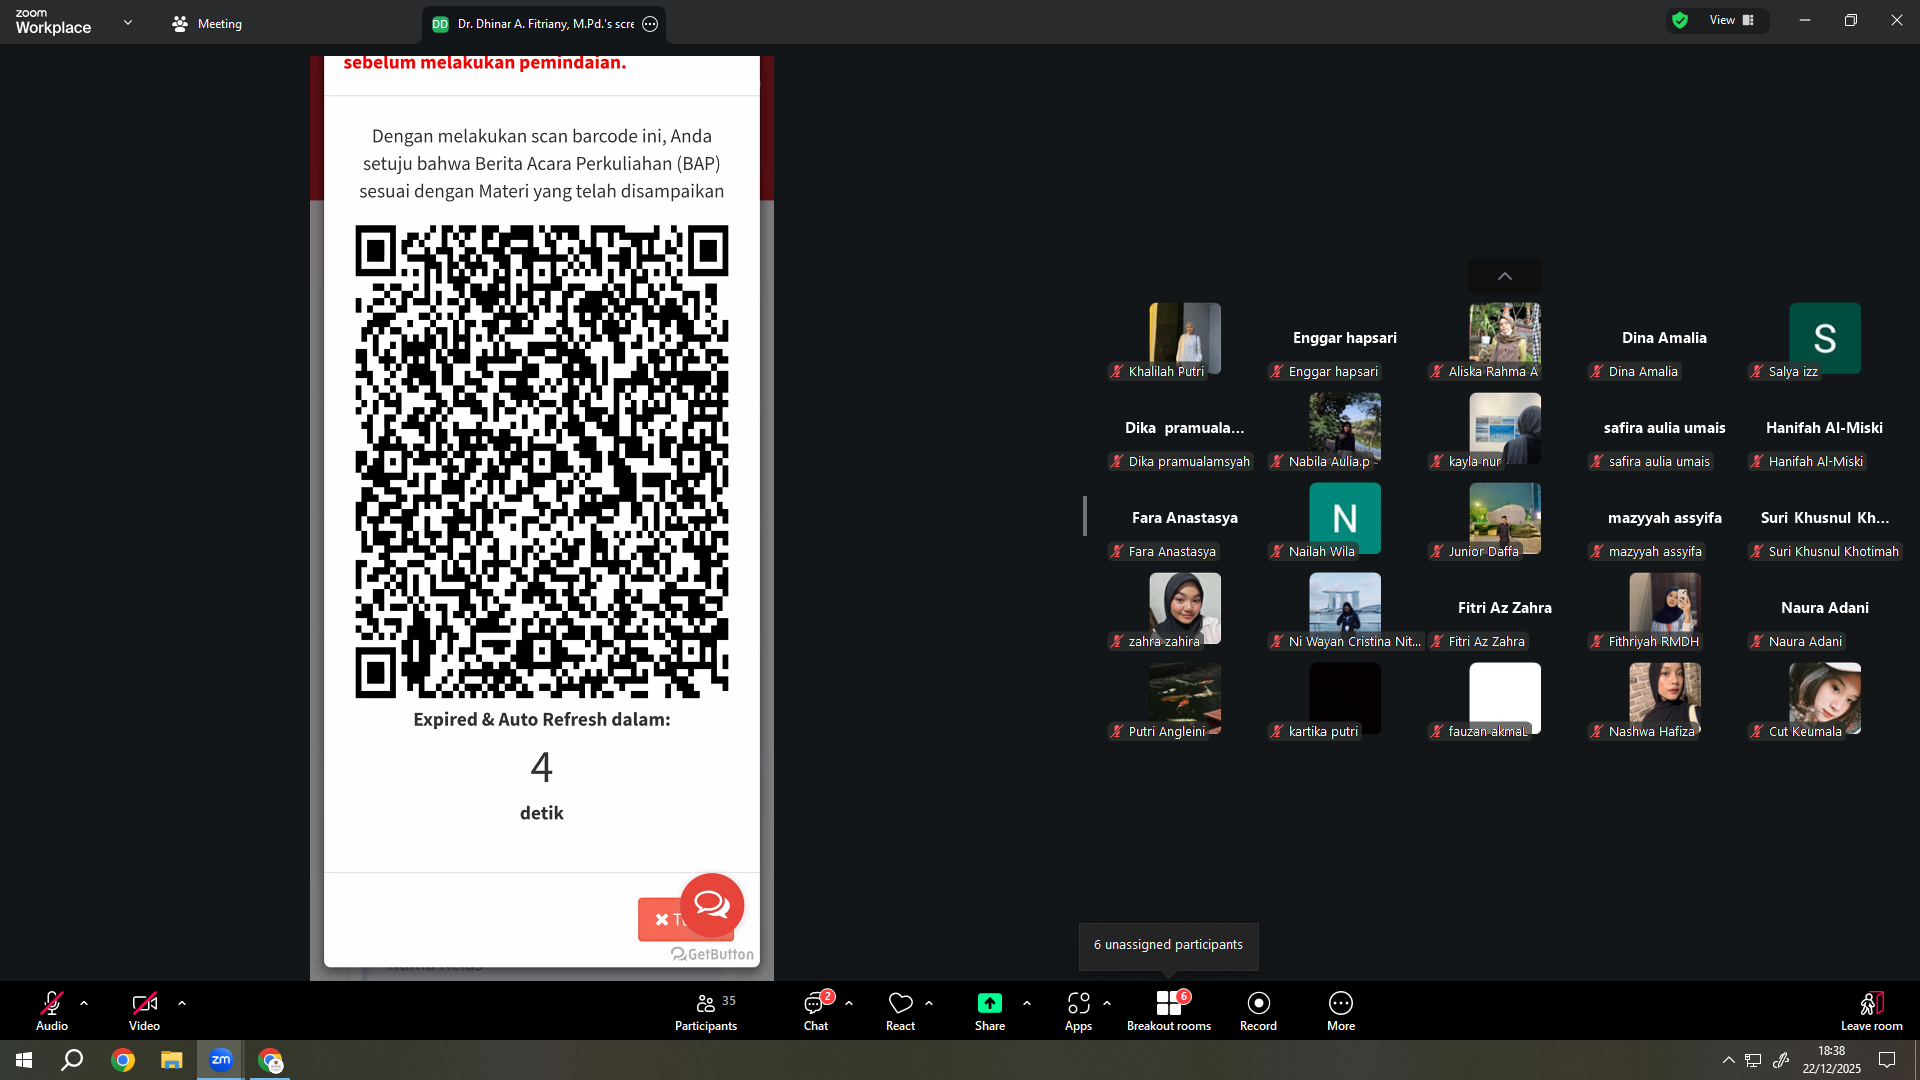Click Leave room button

tap(1871, 1010)
